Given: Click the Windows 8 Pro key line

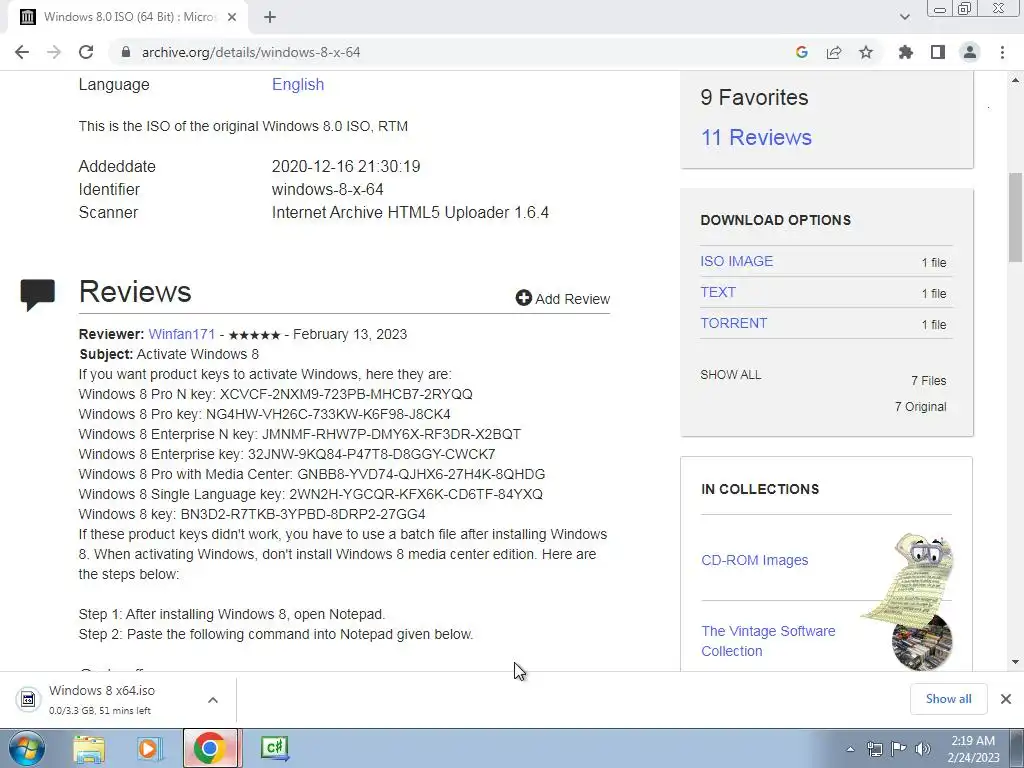Looking at the screenshot, I should pos(264,415).
